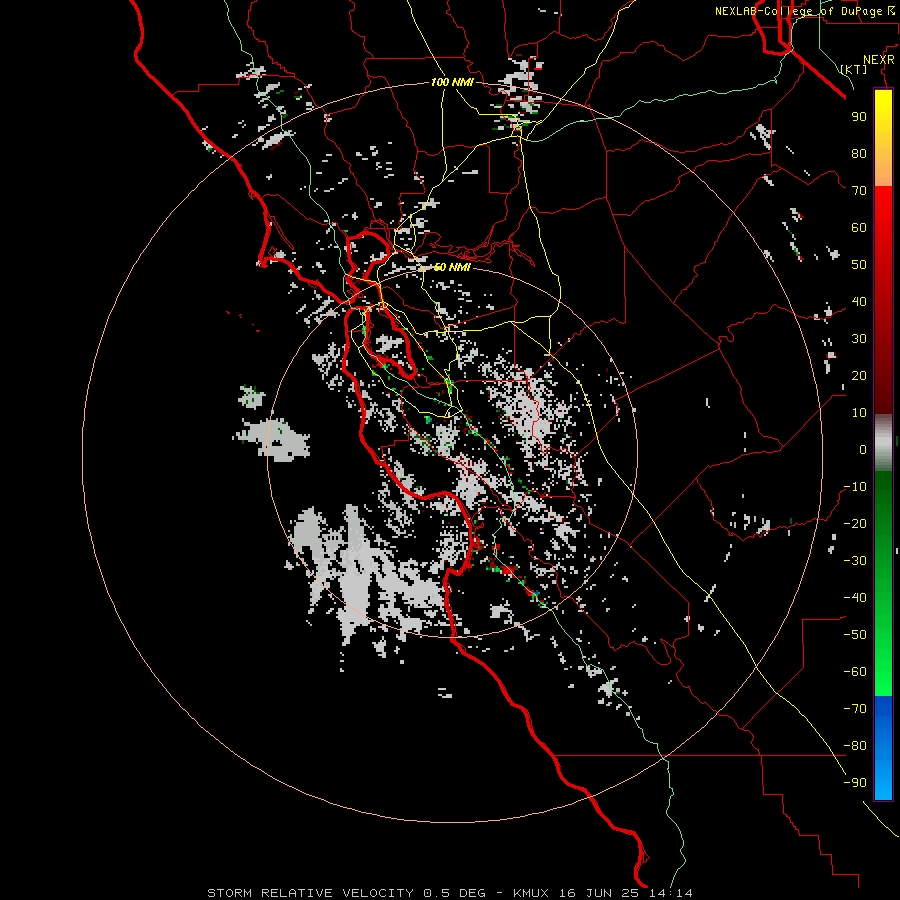Click the "-80" velocity scale label
This screenshot has height=900, width=900.
point(855,746)
